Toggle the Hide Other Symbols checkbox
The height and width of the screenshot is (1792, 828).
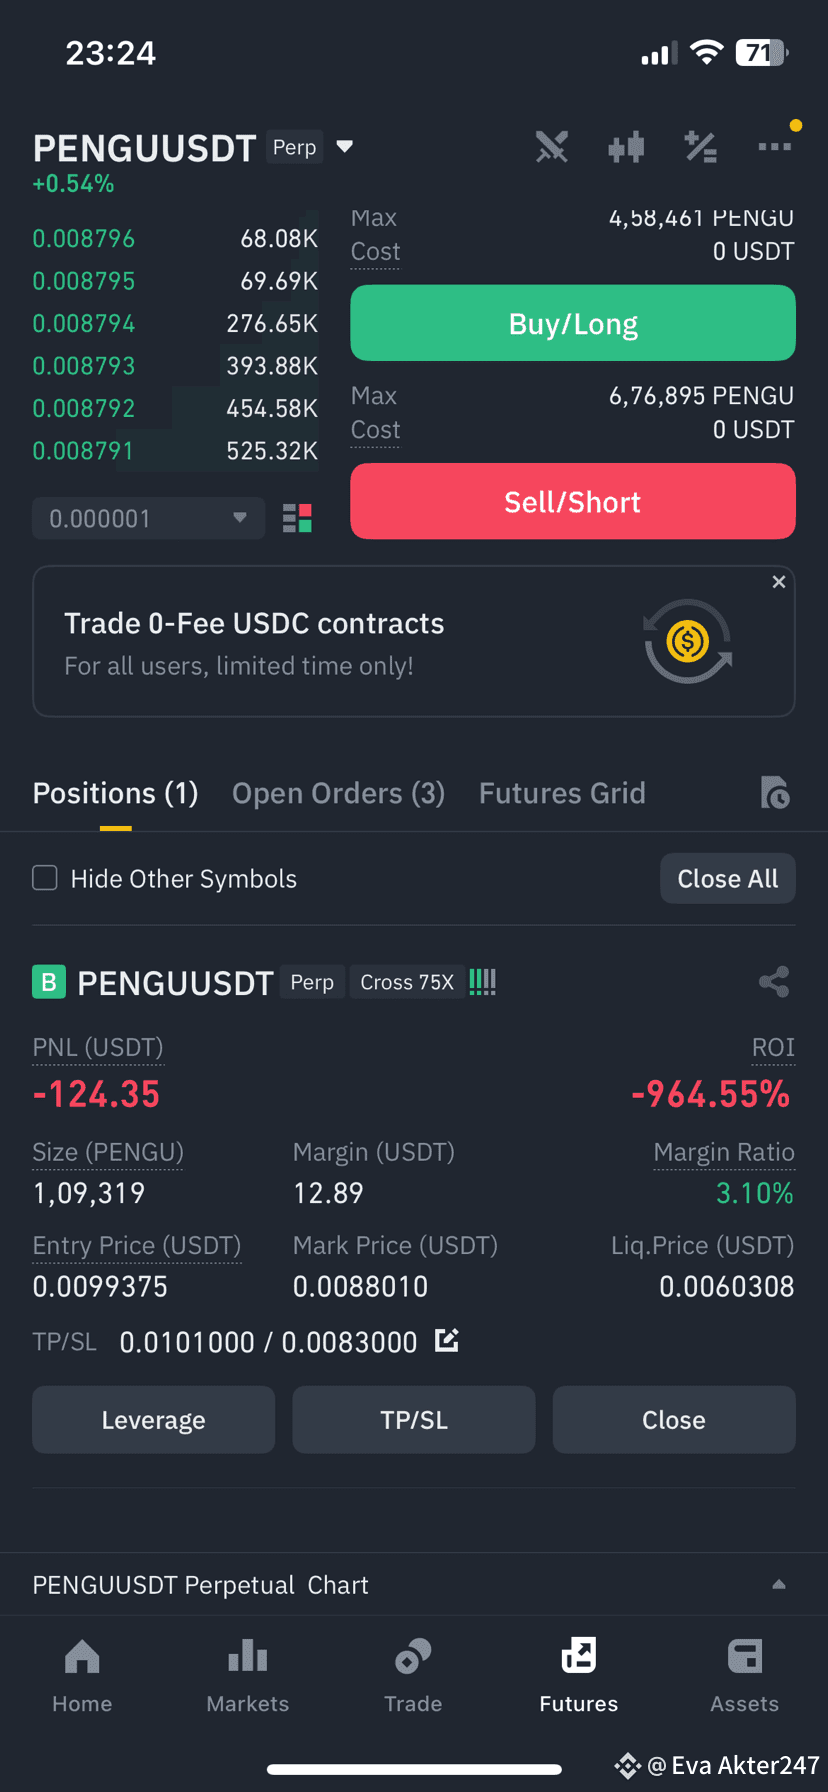coord(45,878)
